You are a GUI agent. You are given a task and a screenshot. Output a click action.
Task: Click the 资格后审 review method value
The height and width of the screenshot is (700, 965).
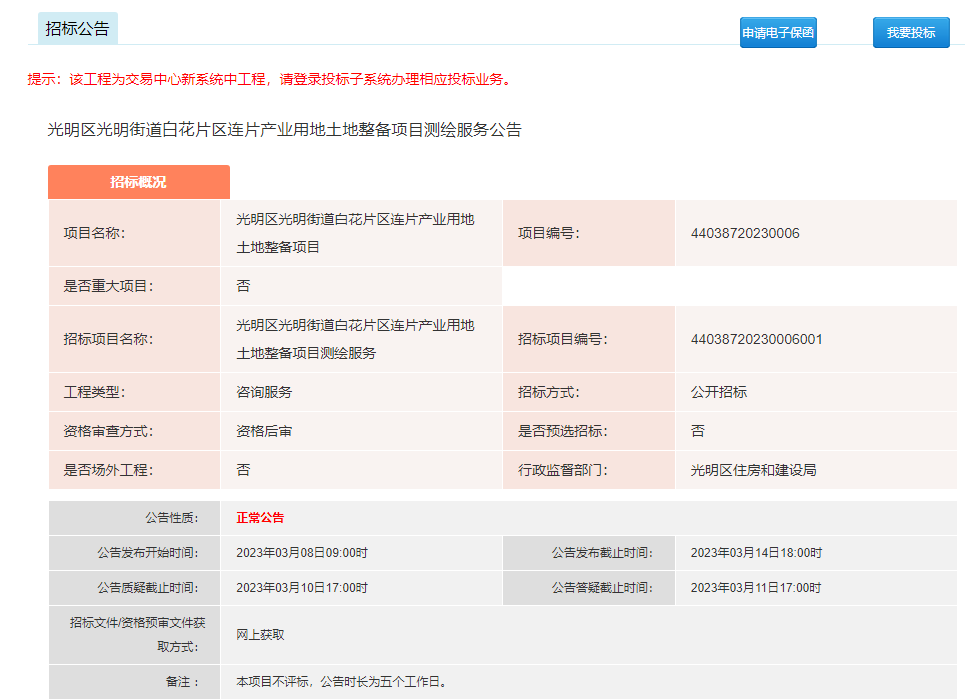[x=264, y=431]
